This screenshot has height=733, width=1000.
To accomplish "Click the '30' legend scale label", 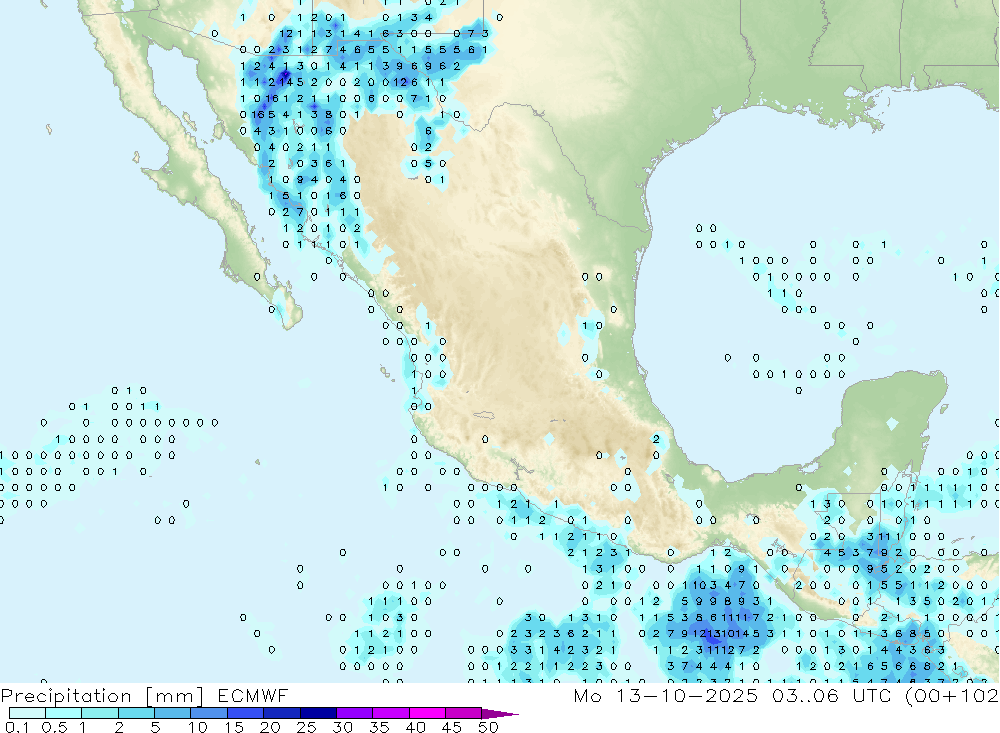I will [x=343, y=727].
